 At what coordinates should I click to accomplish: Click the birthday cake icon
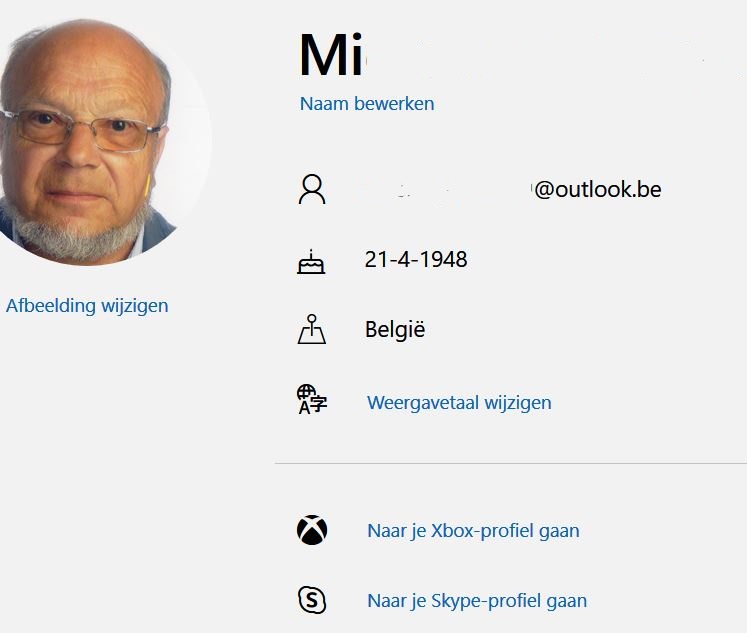(311, 261)
